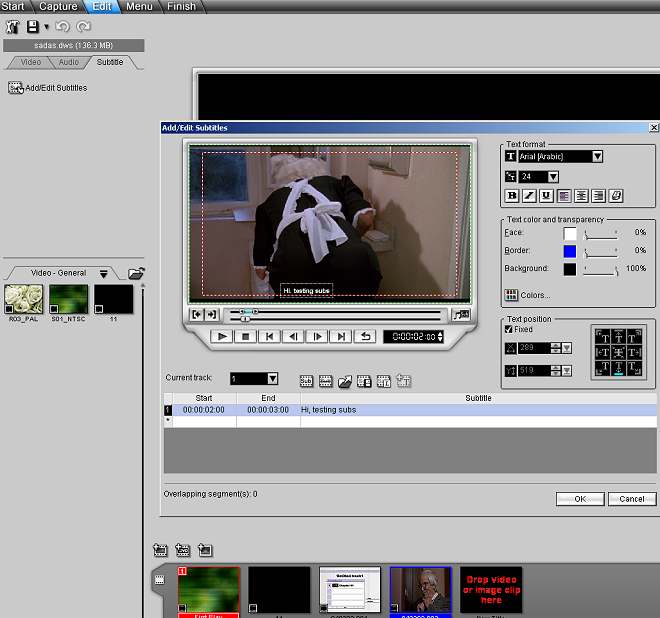Open the project settings tool icon

point(12,27)
